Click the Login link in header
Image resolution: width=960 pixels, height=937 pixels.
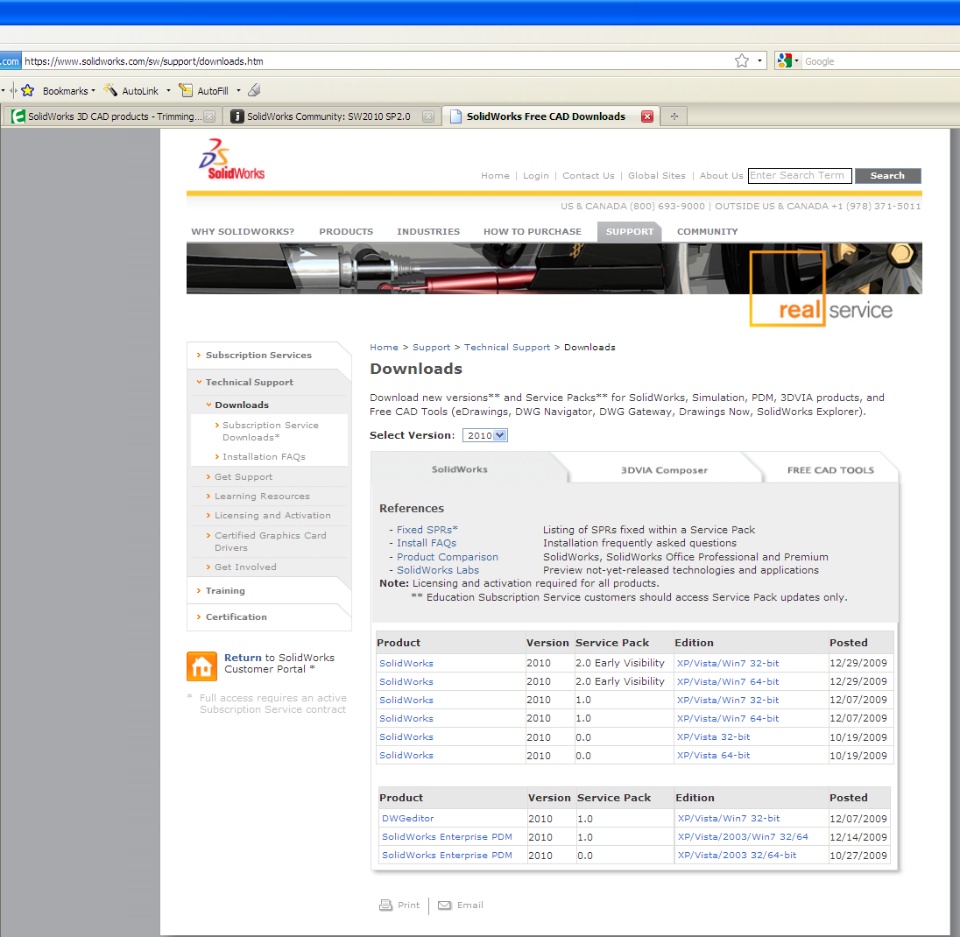click(536, 176)
